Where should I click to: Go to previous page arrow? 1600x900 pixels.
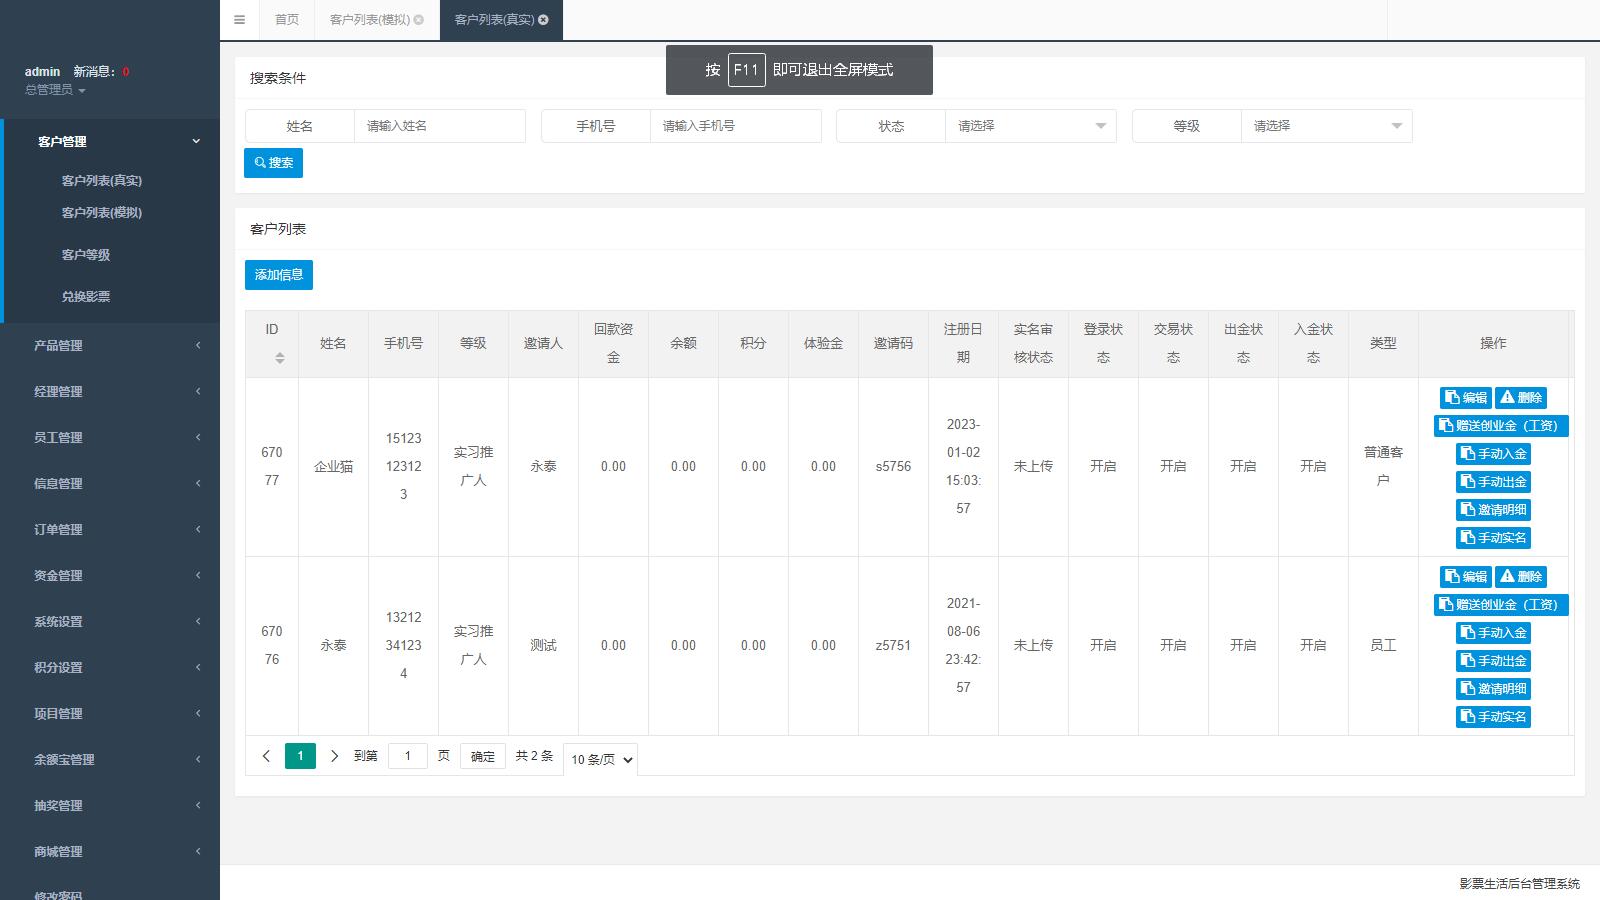click(266, 756)
